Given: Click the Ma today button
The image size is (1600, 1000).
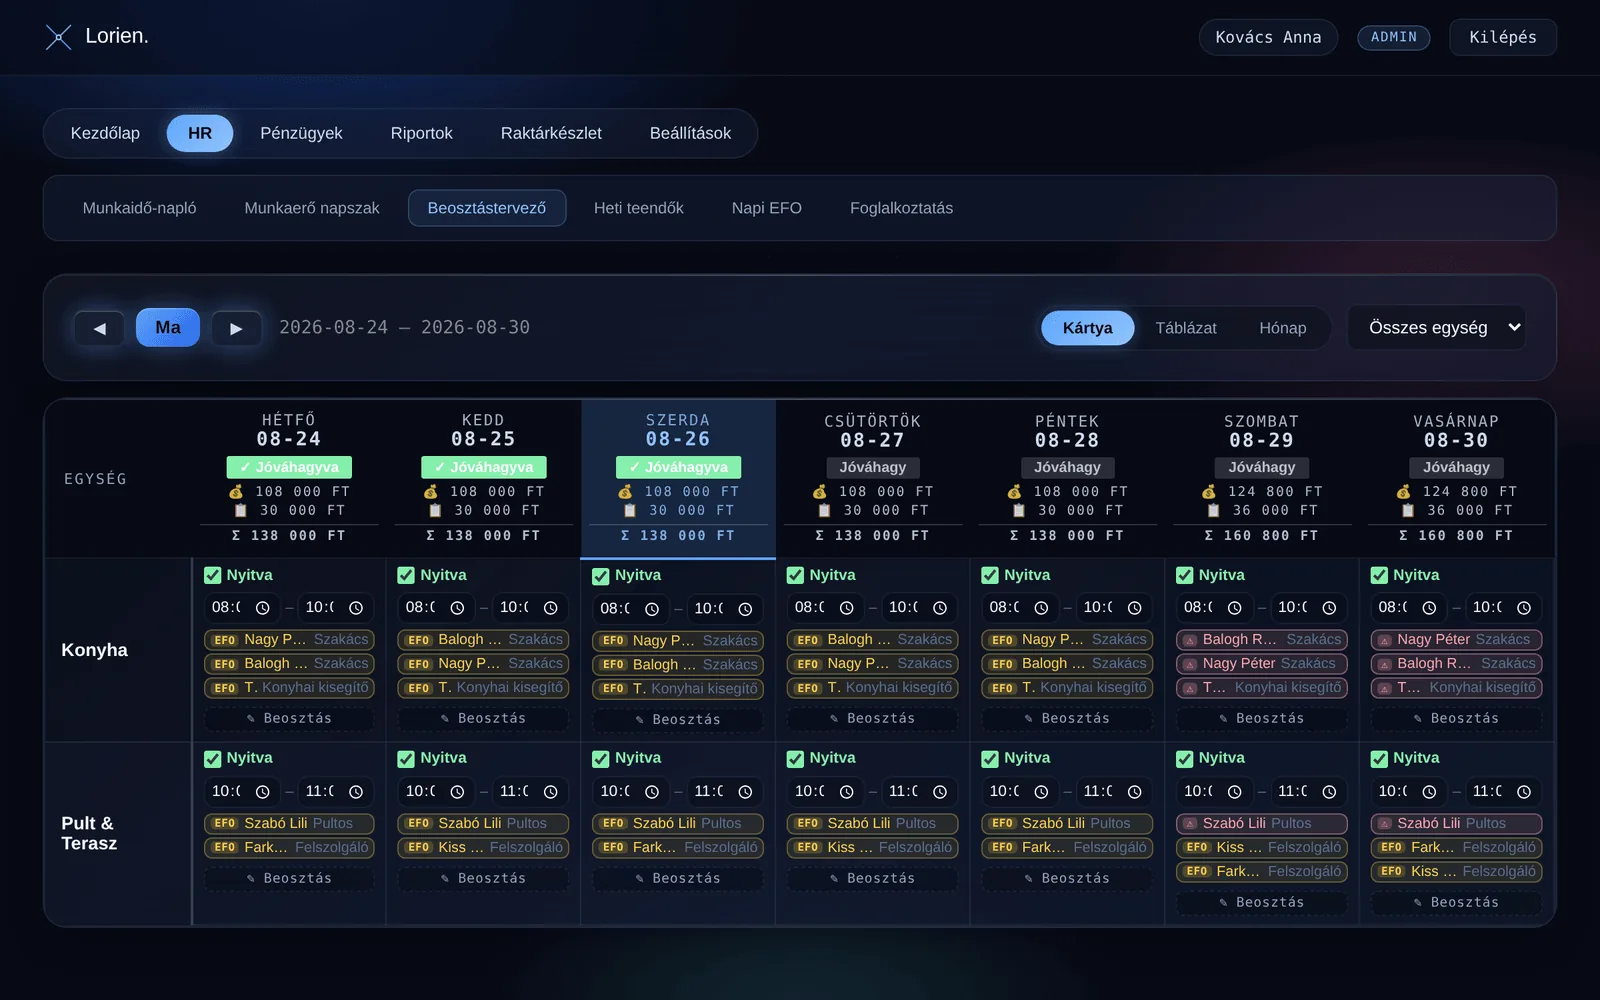Looking at the screenshot, I should pyautogui.click(x=168, y=328).
